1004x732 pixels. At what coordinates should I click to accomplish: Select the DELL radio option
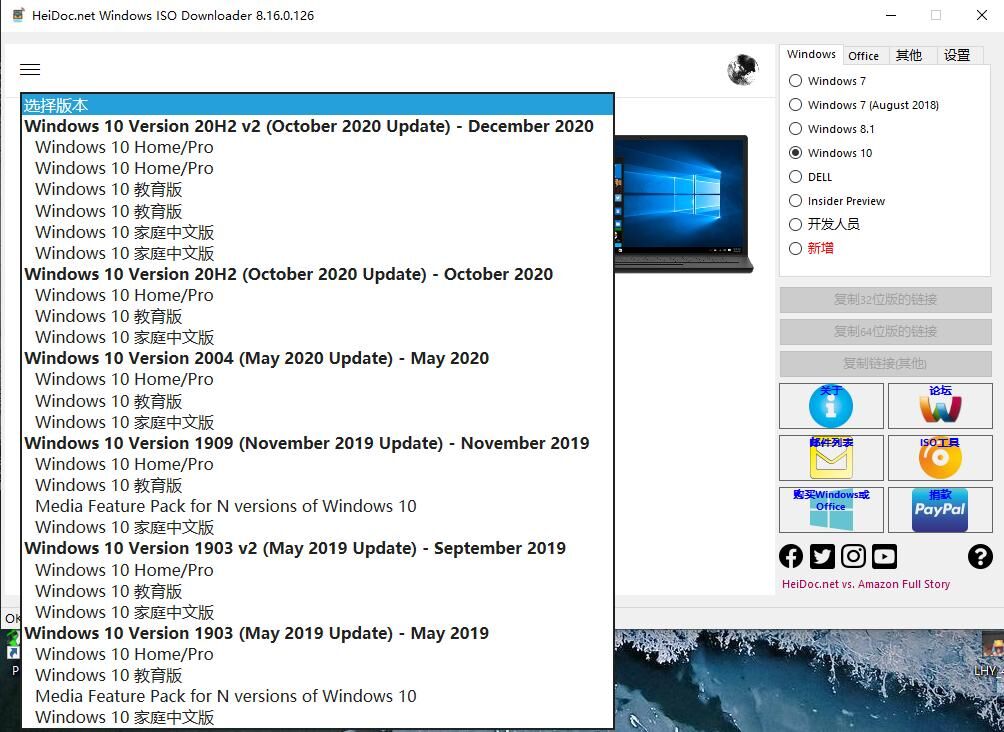click(796, 177)
